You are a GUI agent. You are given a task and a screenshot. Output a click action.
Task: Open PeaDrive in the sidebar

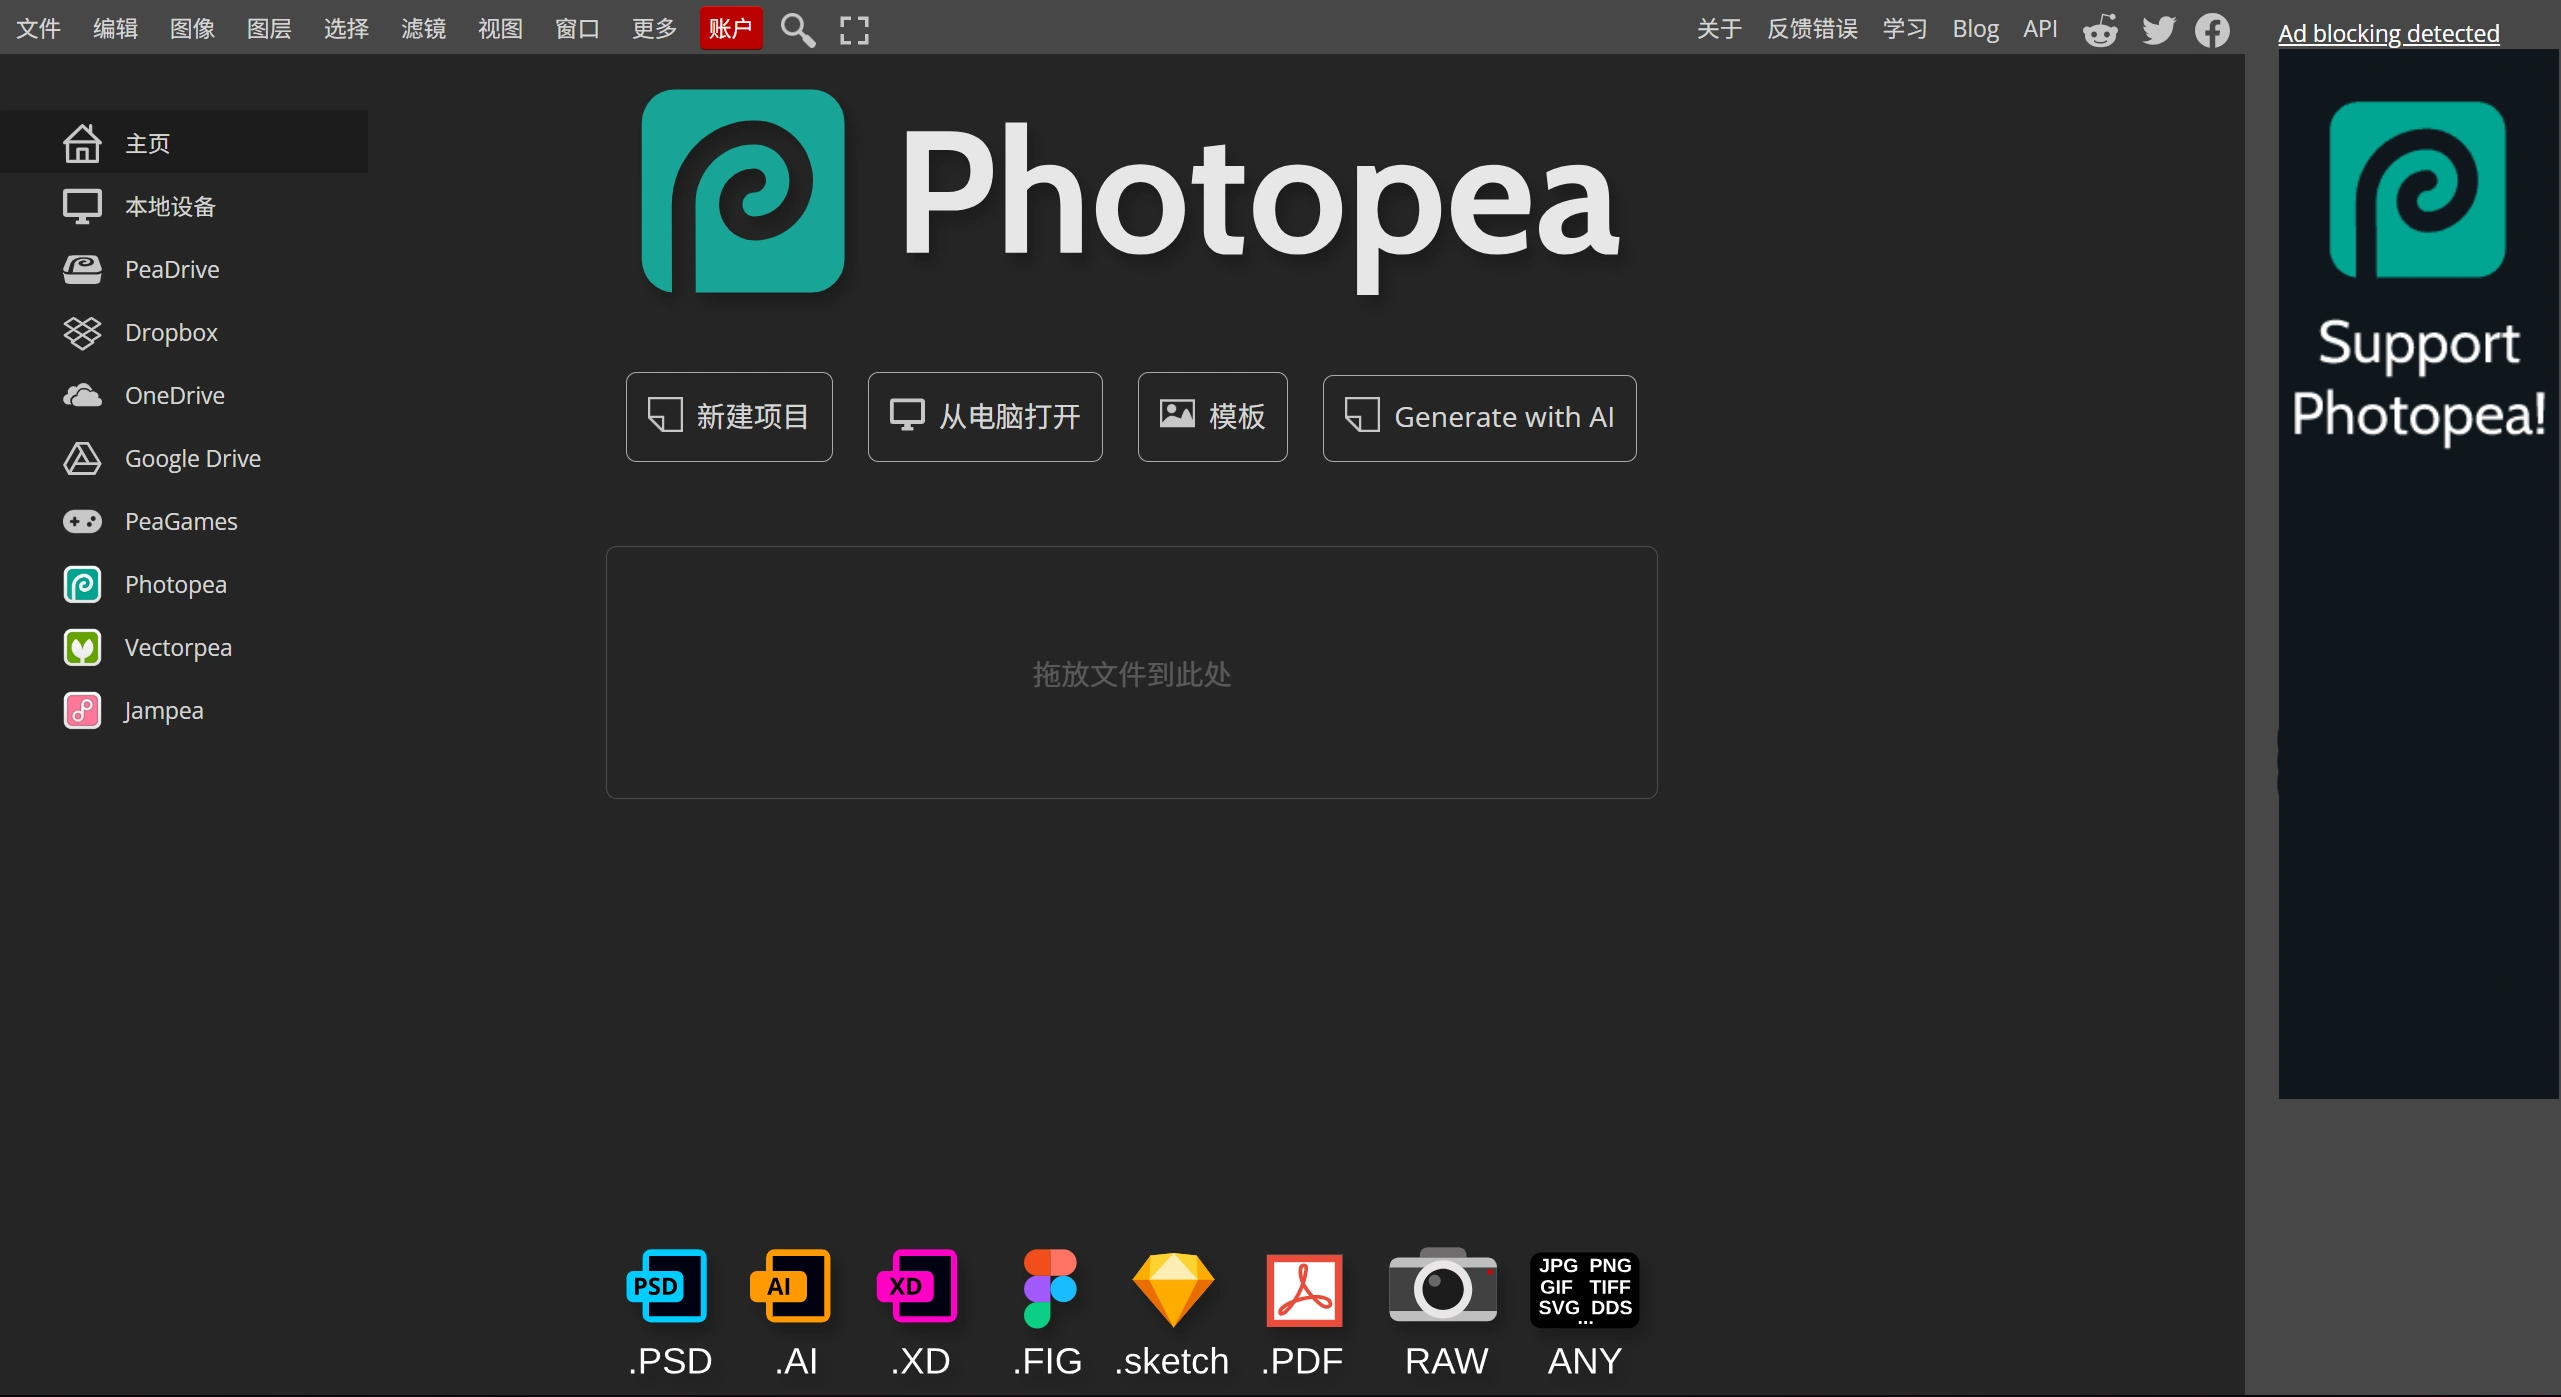tap(184, 269)
